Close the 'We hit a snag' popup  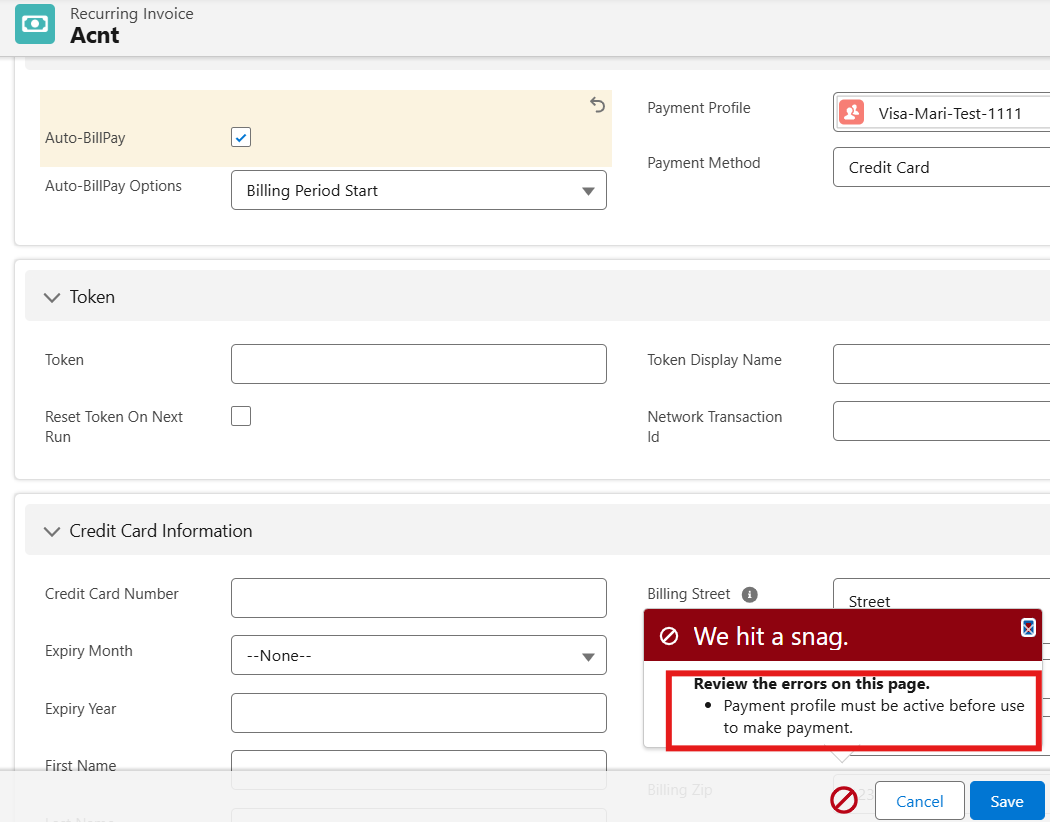(1028, 628)
